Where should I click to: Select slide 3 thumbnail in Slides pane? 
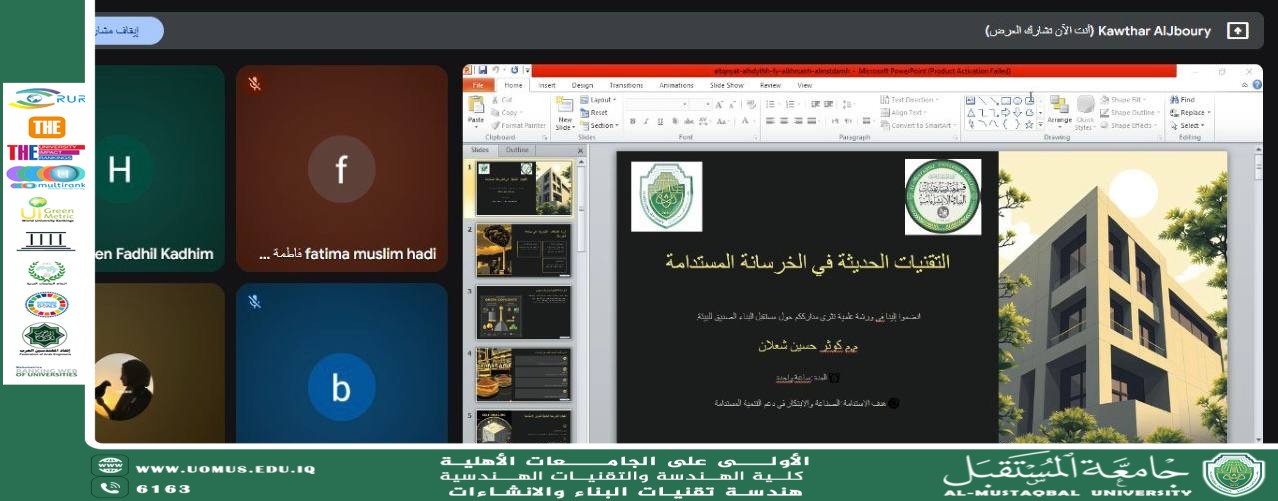coord(523,312)
